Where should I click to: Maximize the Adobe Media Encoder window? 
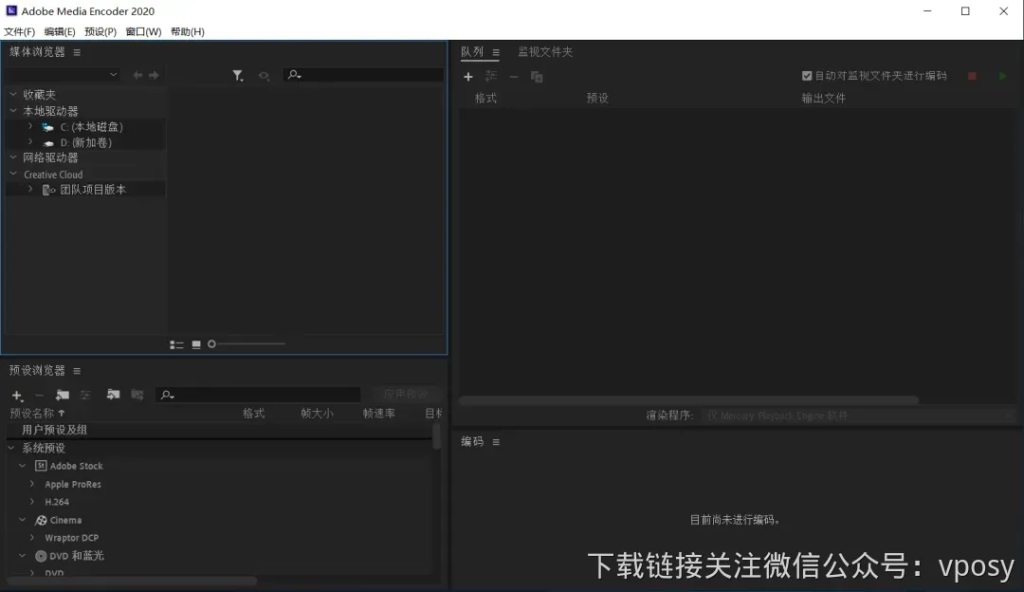(x=965, y=11)
